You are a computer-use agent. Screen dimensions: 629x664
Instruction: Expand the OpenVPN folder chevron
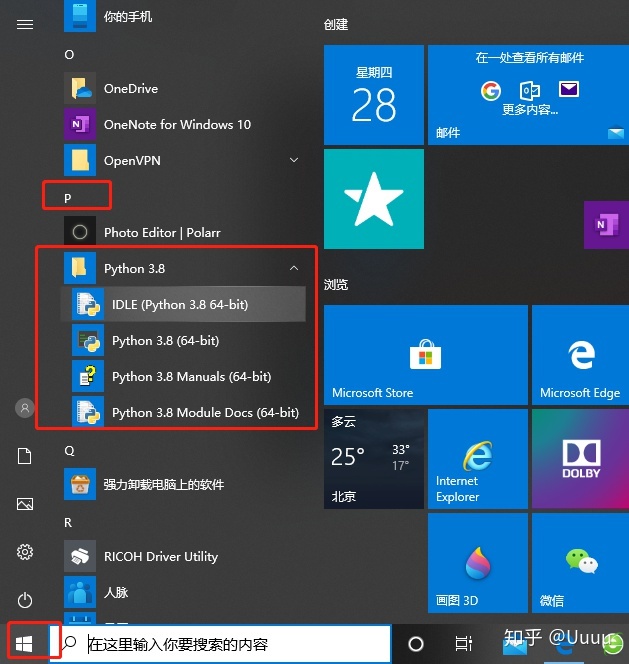click(x=294, y=160)
